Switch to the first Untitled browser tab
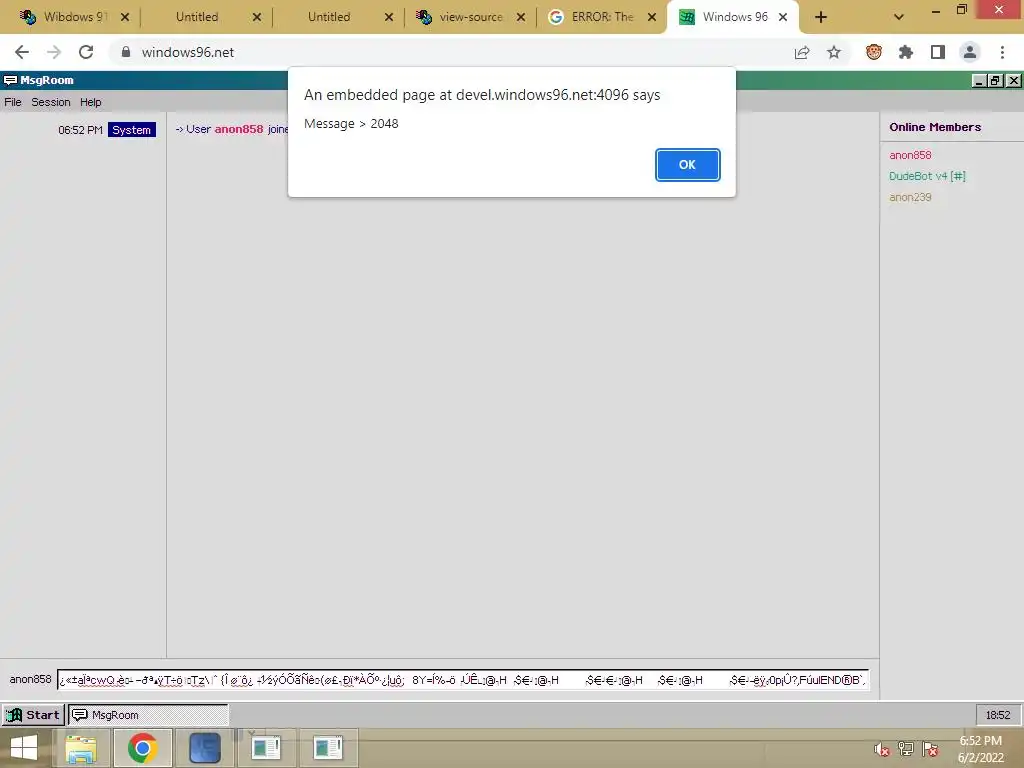1024x768 pixels. (197, 17)
